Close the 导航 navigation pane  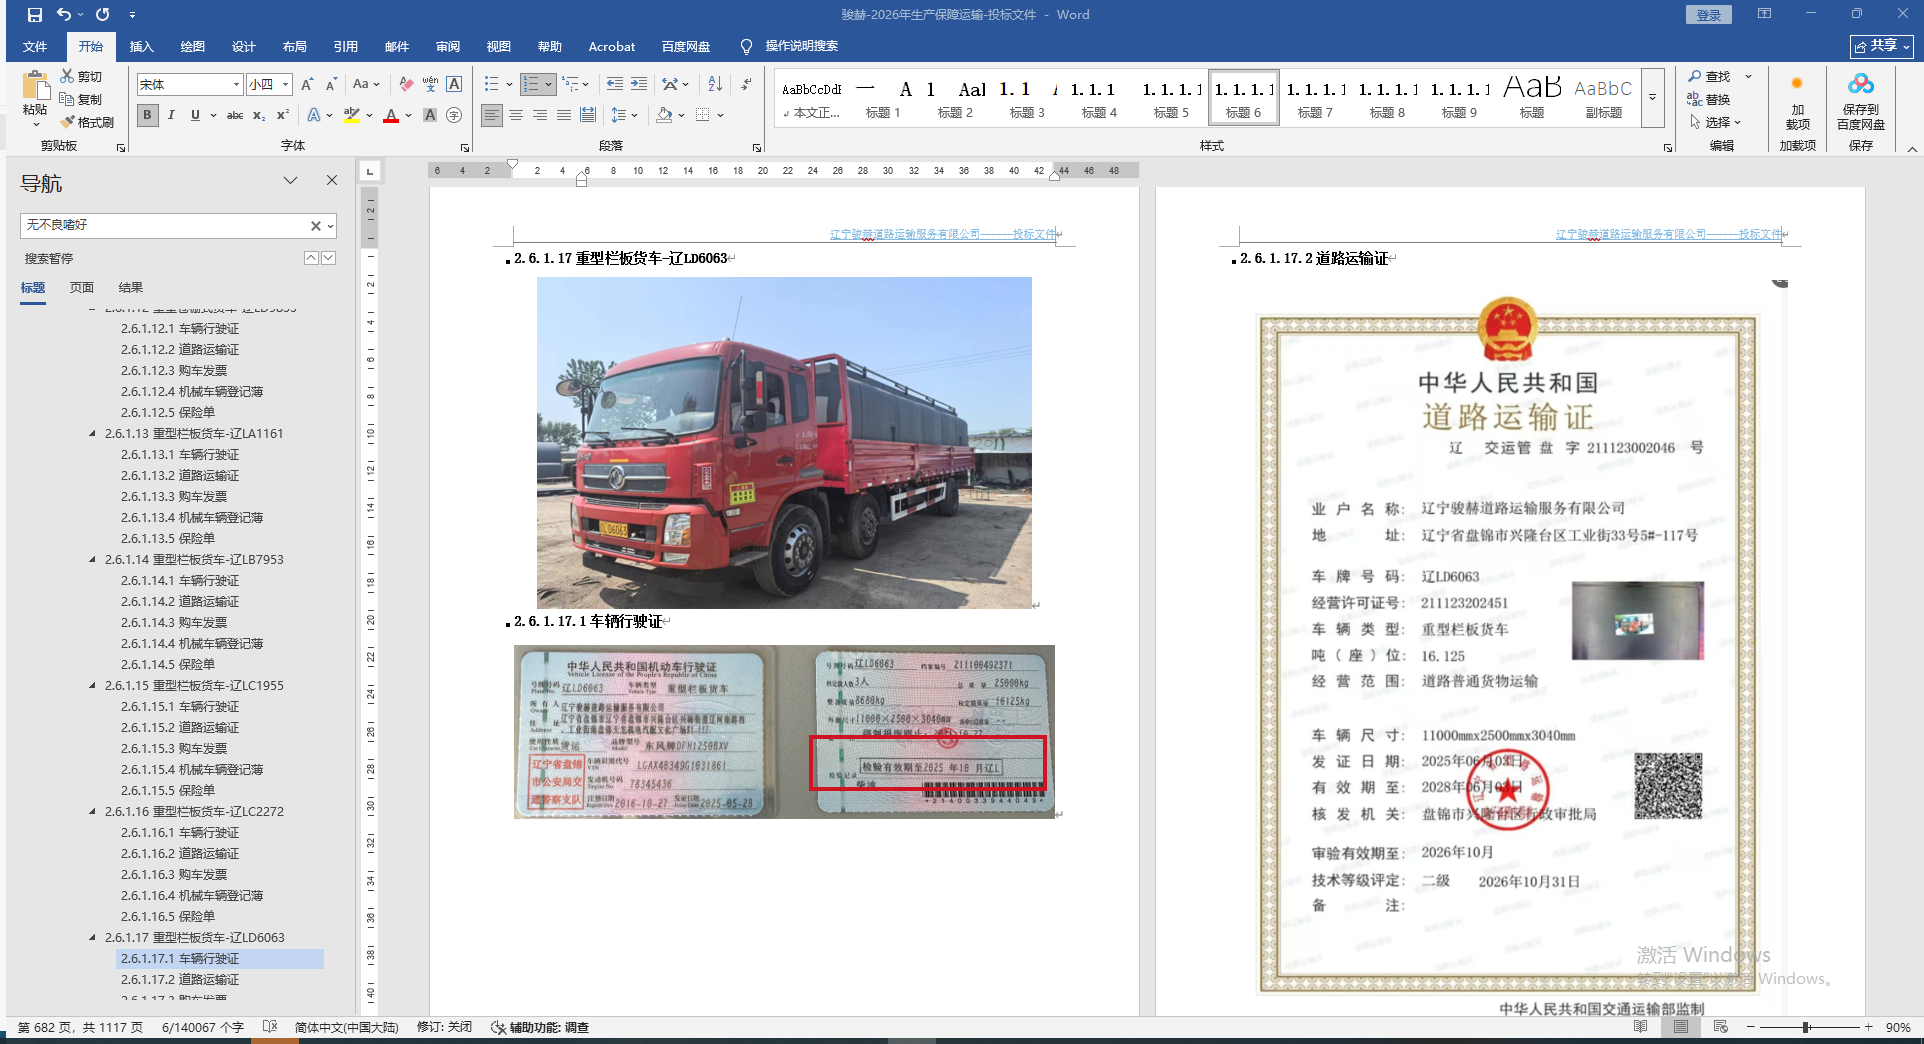point(332,180)
